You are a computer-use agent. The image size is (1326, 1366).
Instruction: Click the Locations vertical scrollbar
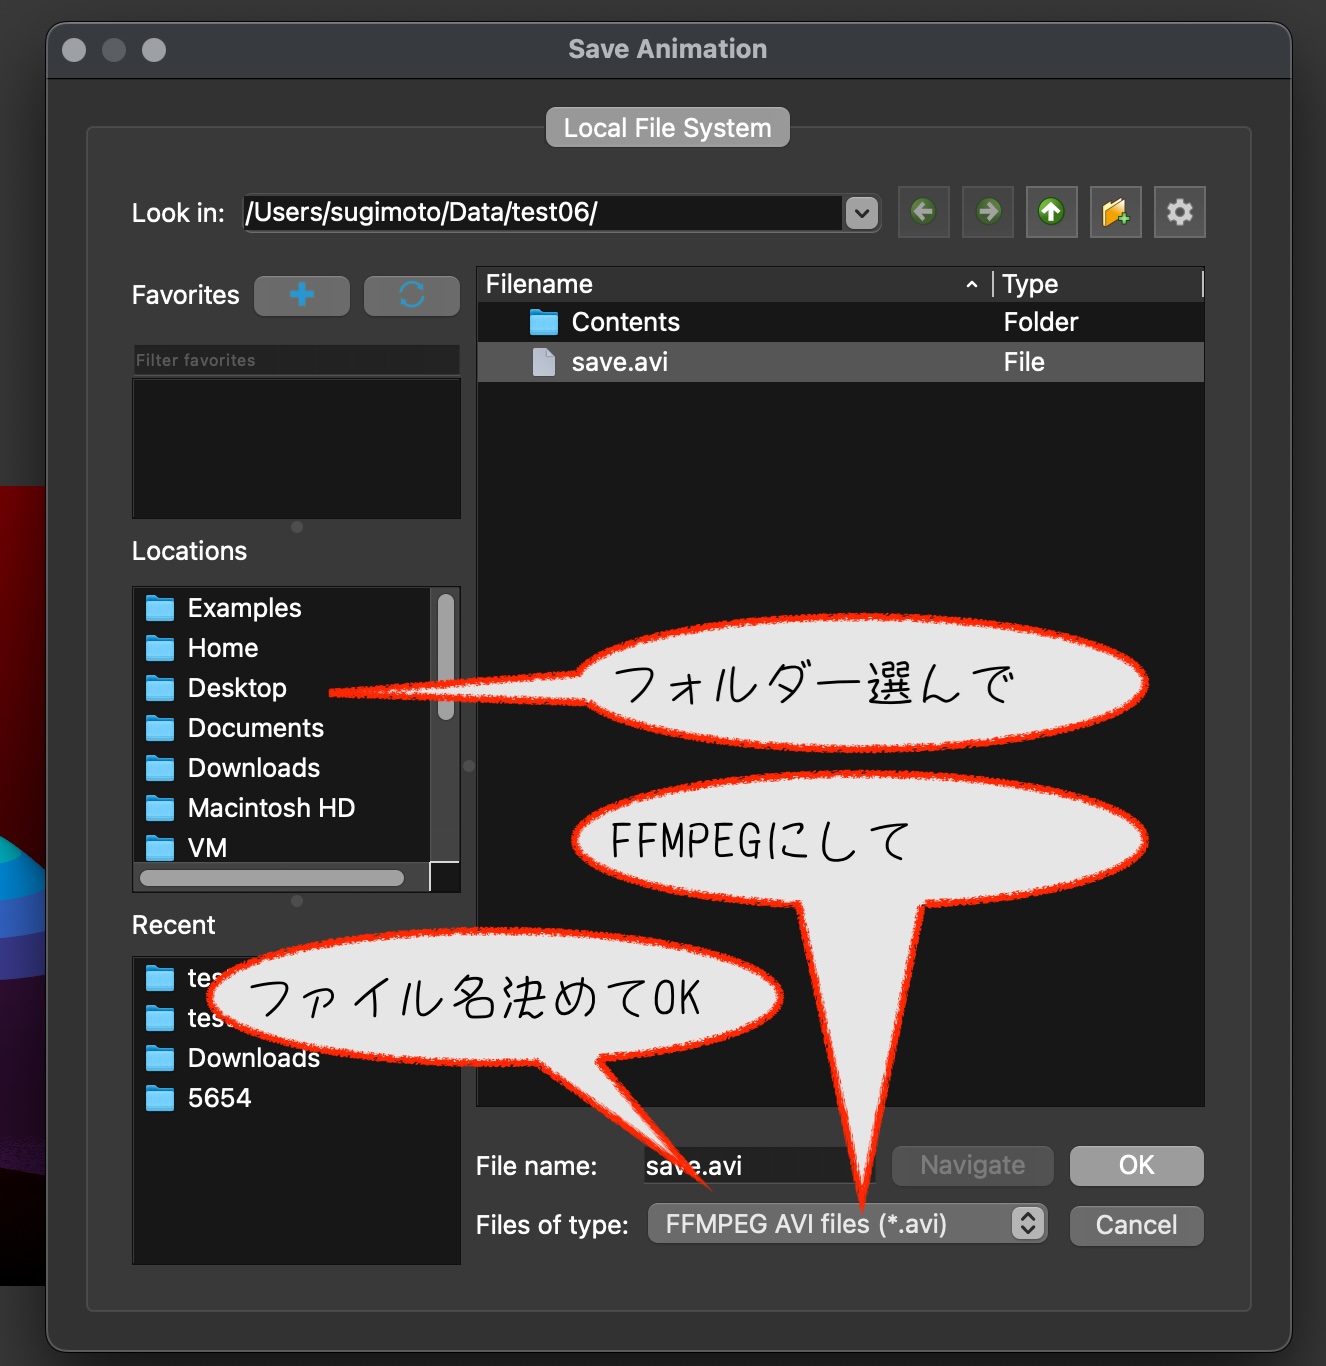pos(446,657)
